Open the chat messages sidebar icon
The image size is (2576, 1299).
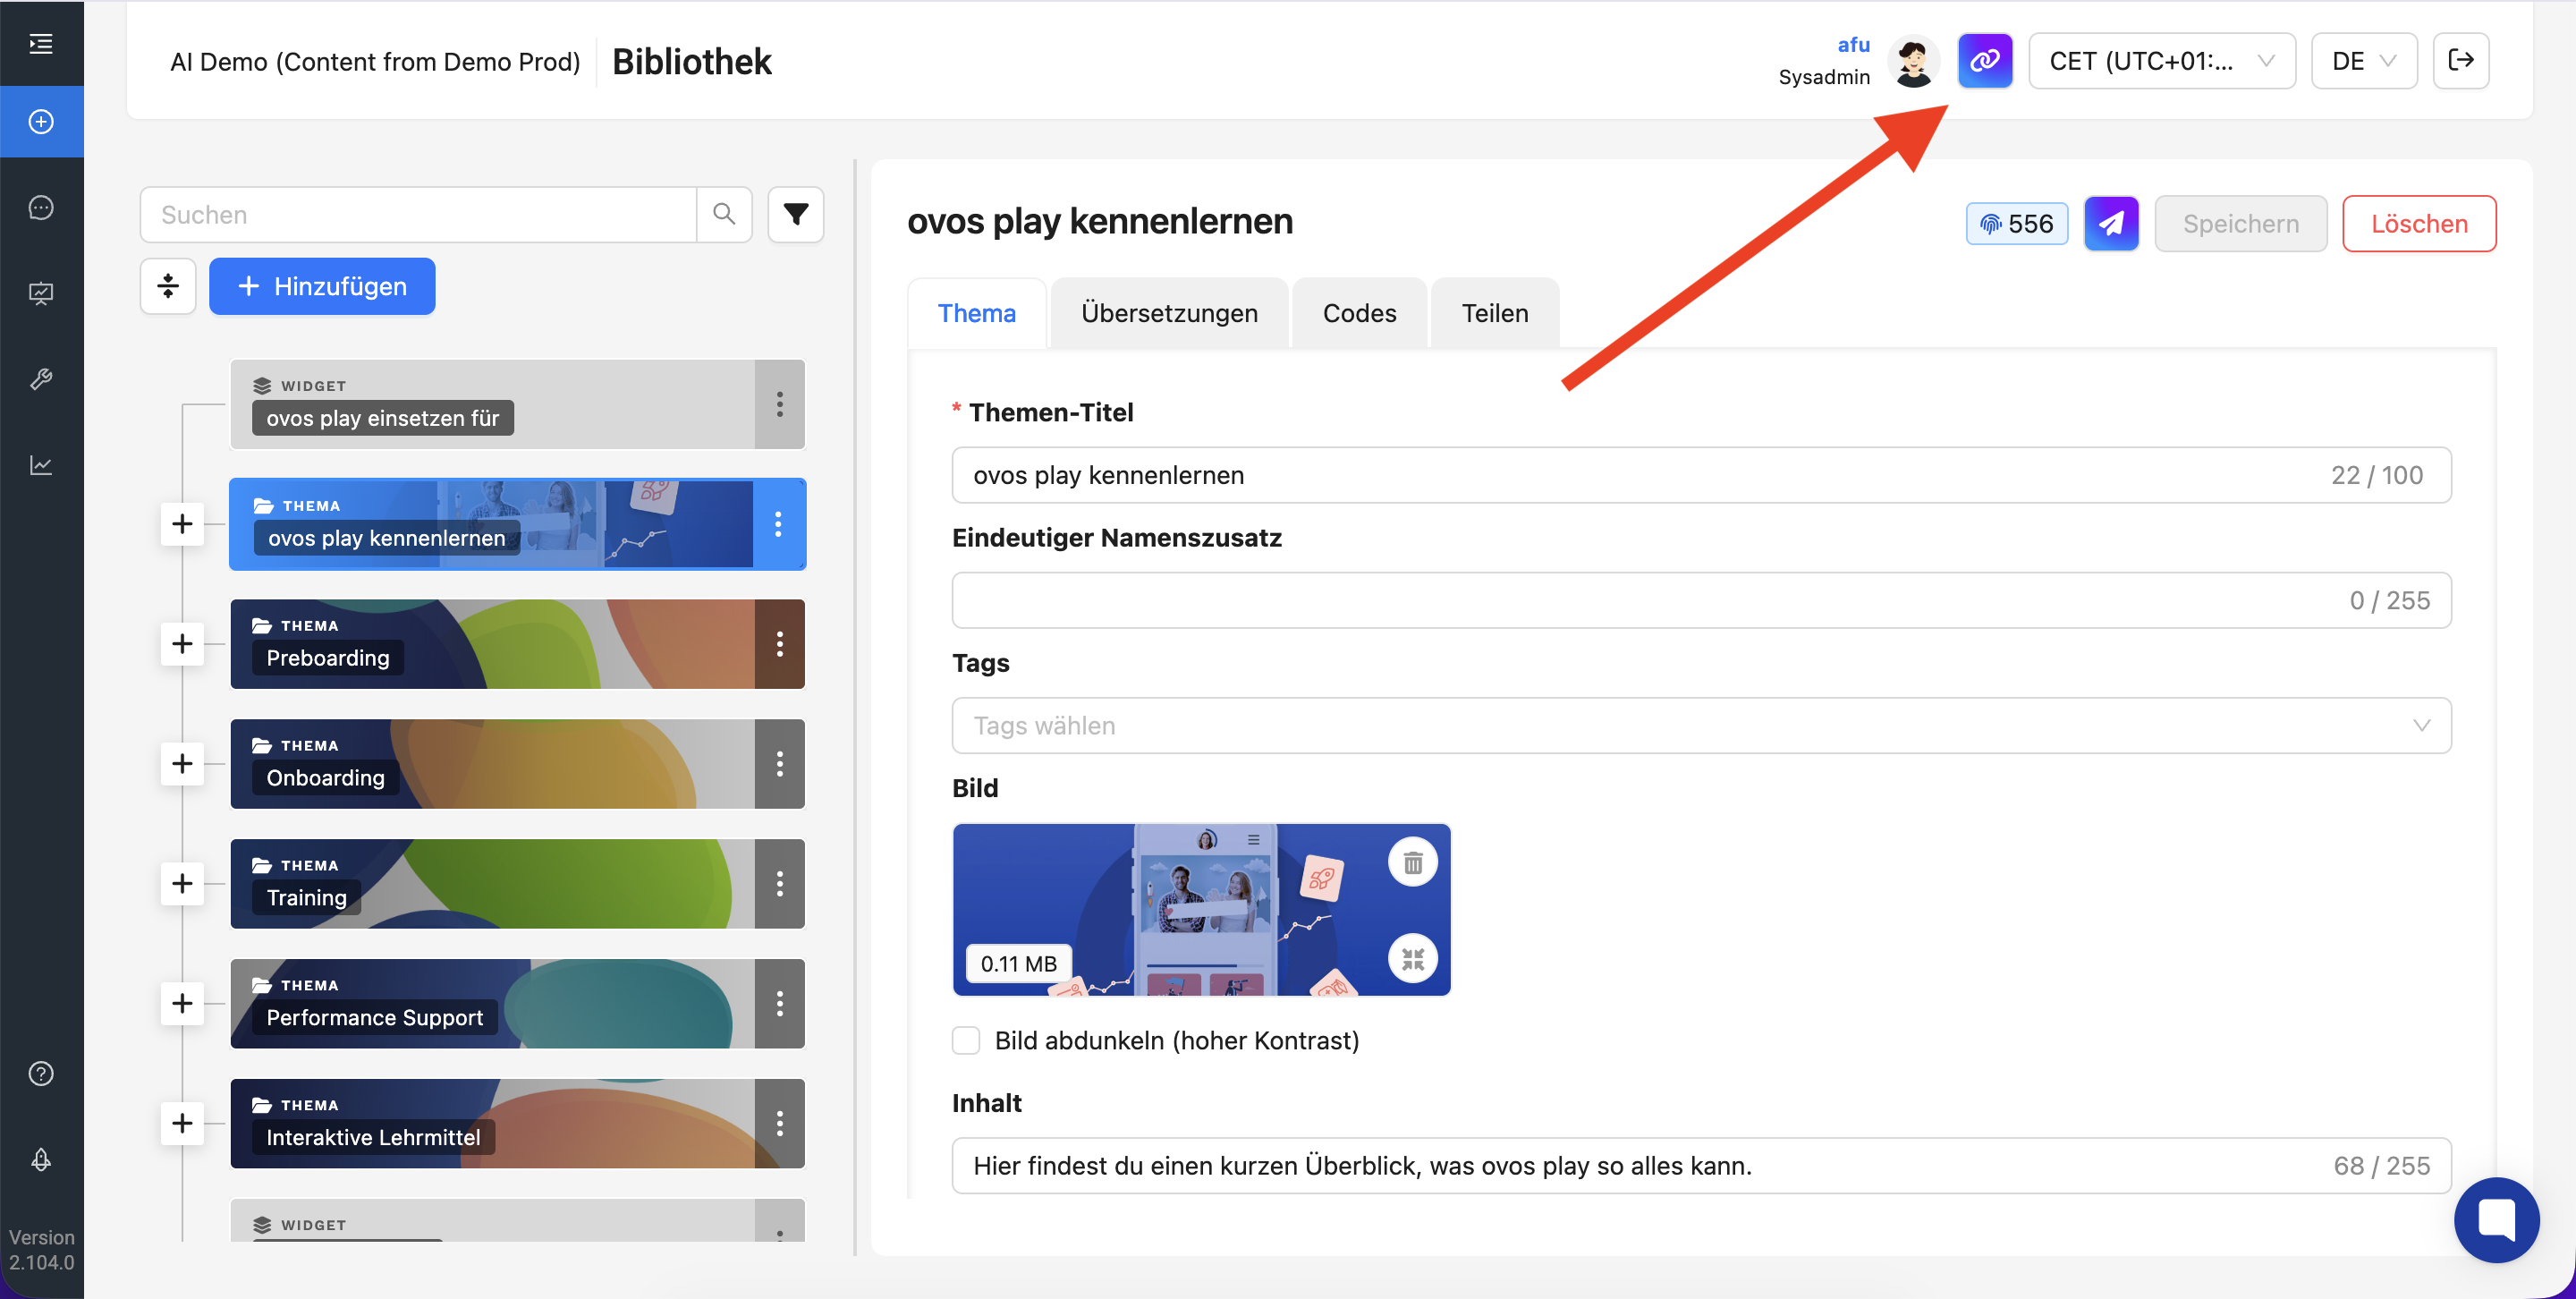click(41, 207)
